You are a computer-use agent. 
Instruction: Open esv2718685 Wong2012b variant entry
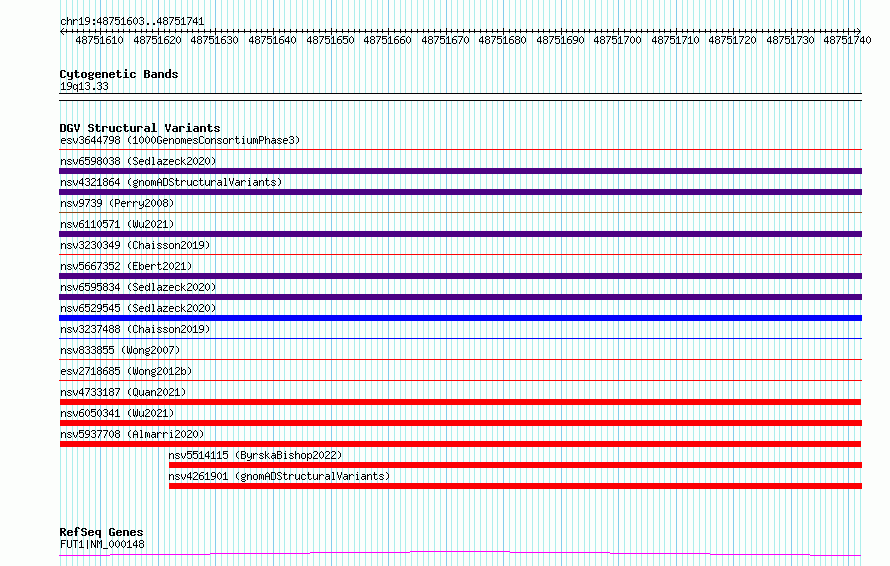(x=126, y=371)
